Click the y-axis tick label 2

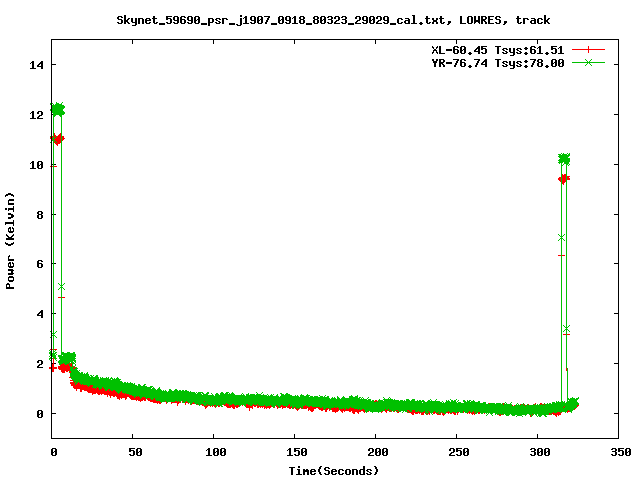(40, 364)
